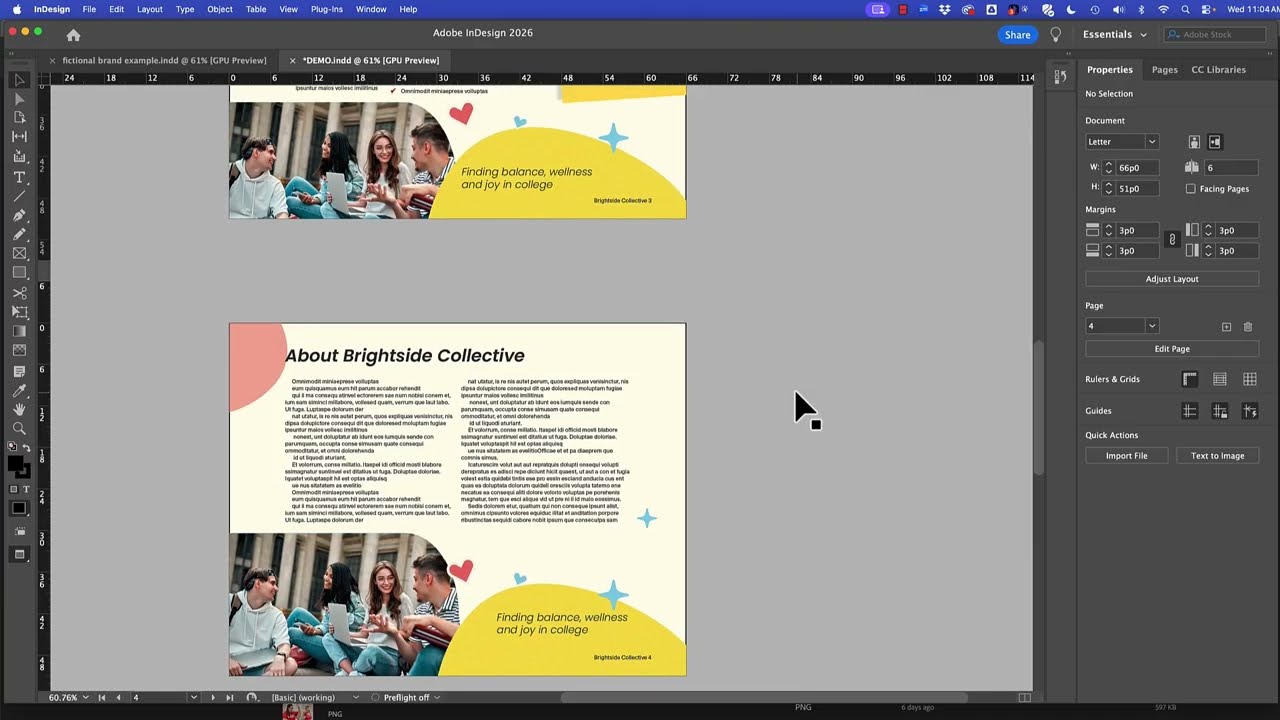Link all margin settings chain icon

pos(1172,240)
